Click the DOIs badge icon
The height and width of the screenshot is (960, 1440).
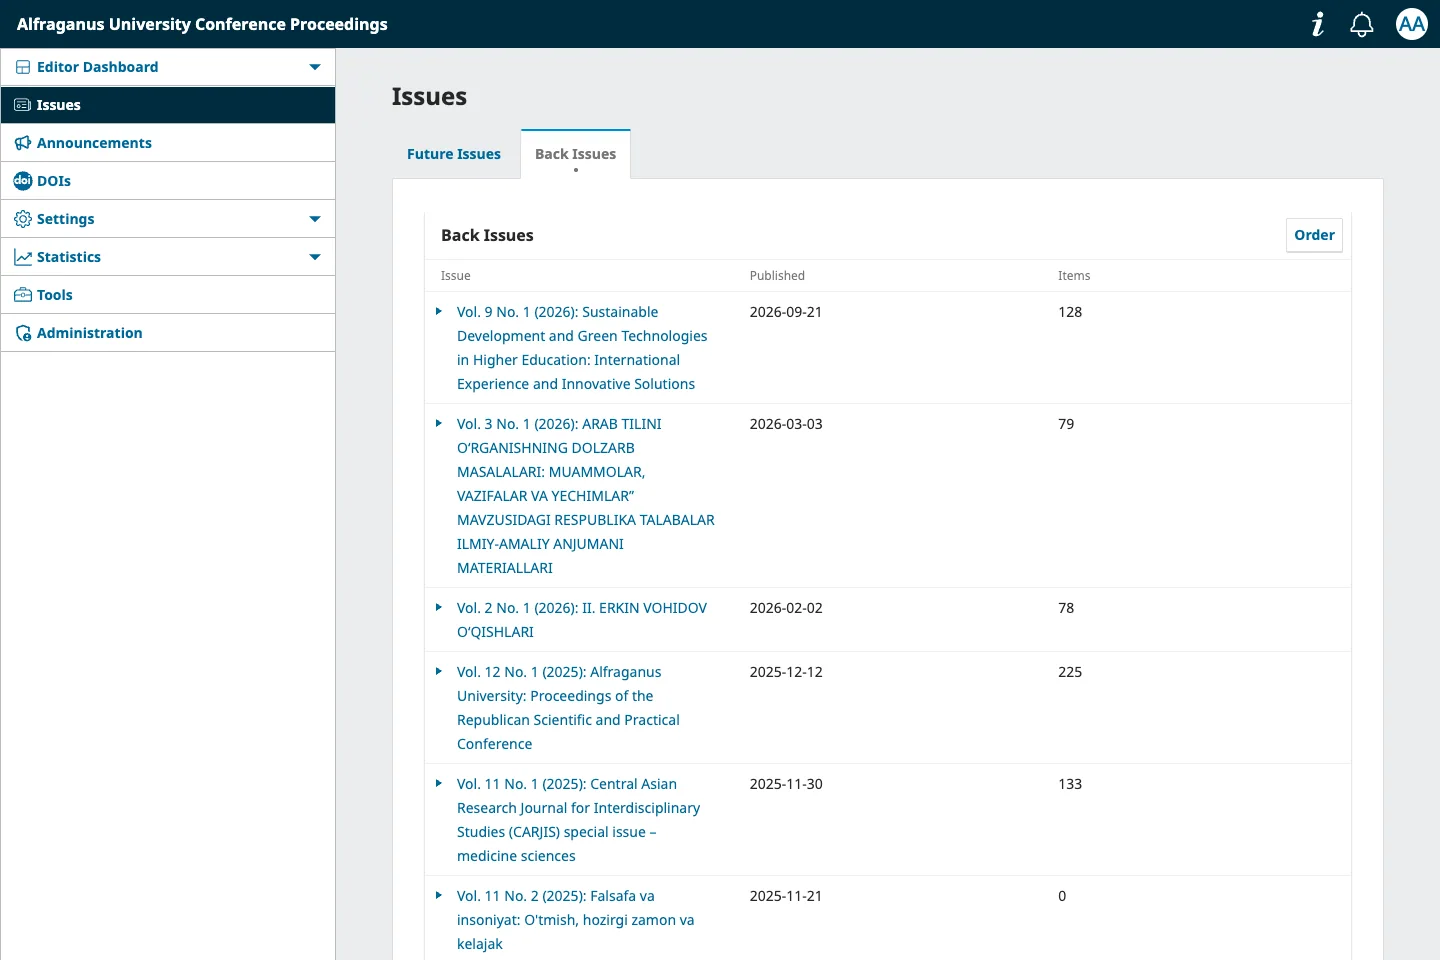[23, 181]
